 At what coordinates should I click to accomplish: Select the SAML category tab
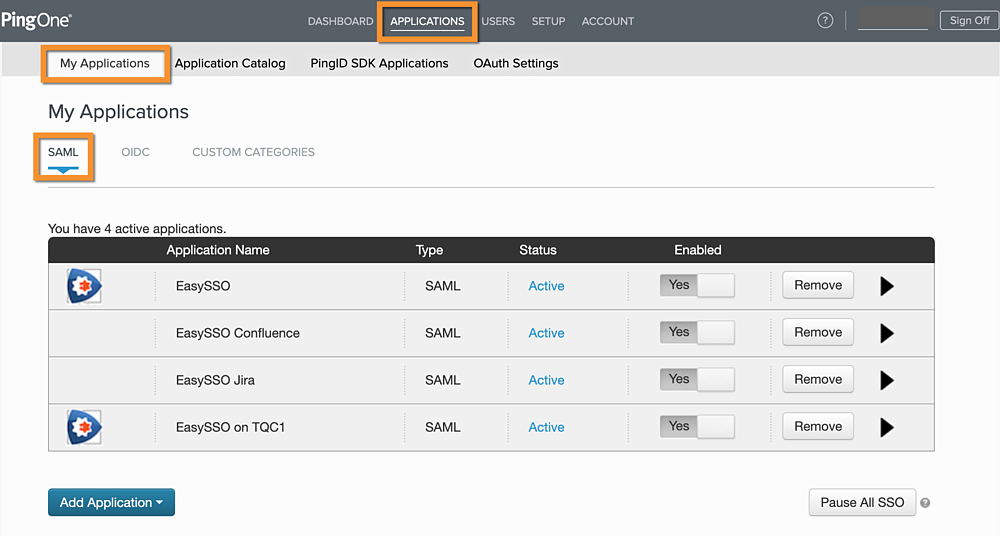(x=63, y=153)
